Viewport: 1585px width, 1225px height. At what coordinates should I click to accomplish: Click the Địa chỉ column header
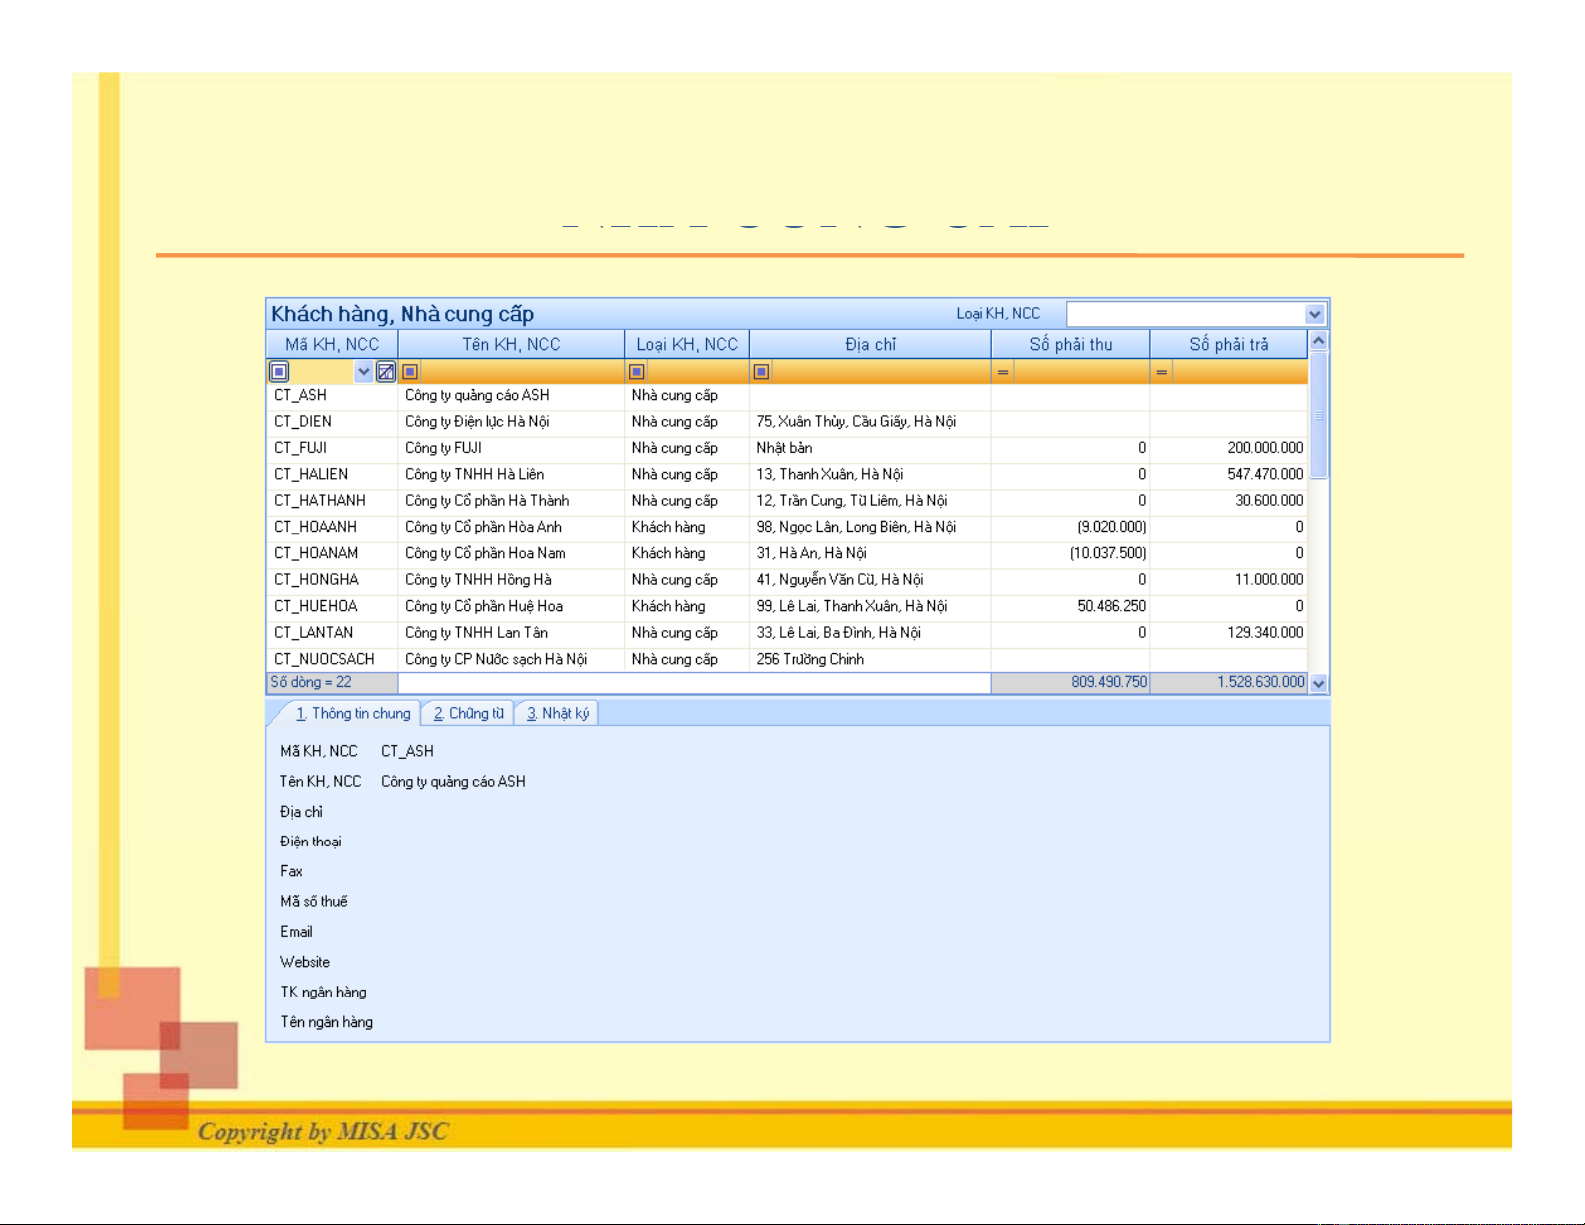point(870,344)
